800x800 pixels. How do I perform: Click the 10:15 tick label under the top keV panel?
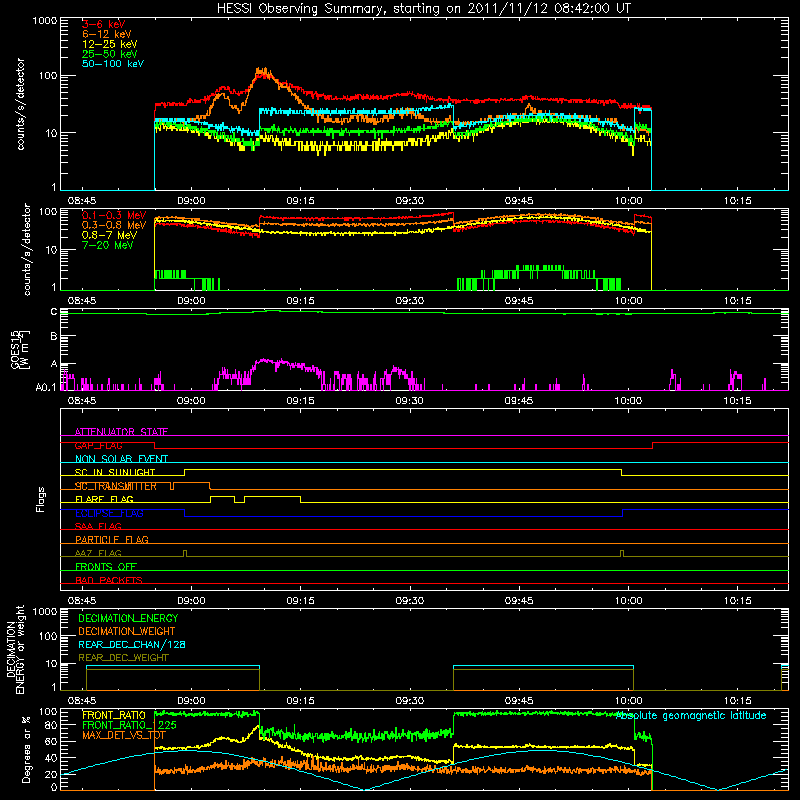[737, 201]
